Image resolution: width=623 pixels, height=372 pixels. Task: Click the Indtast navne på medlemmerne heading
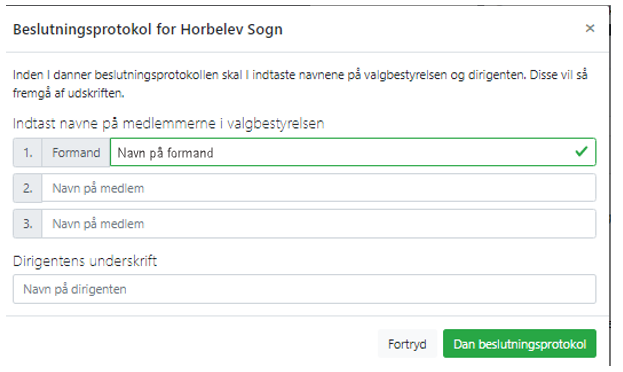point(168,124)
